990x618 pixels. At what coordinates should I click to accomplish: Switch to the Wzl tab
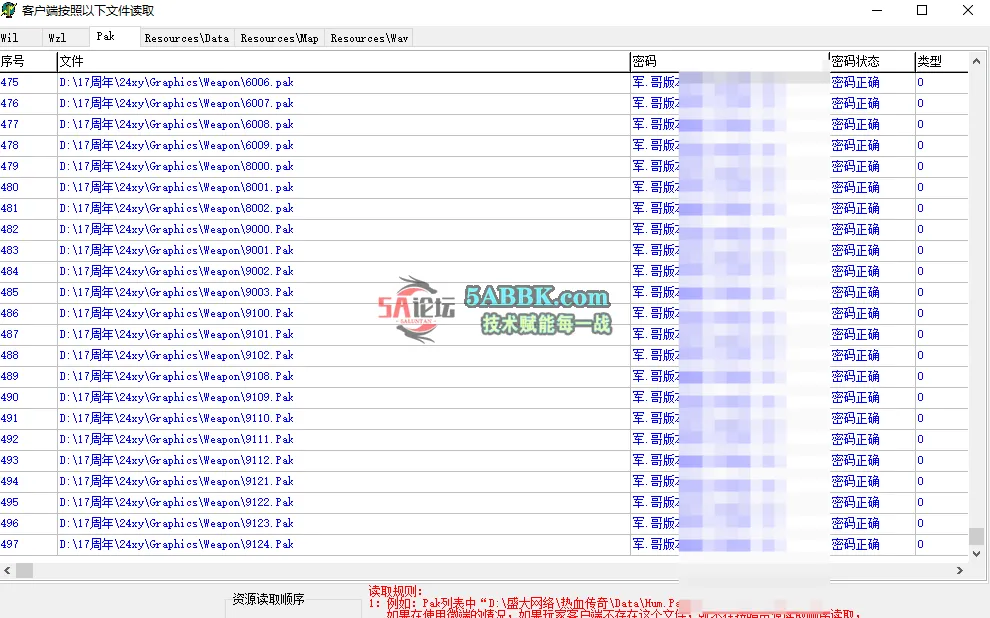click(65, 39)
